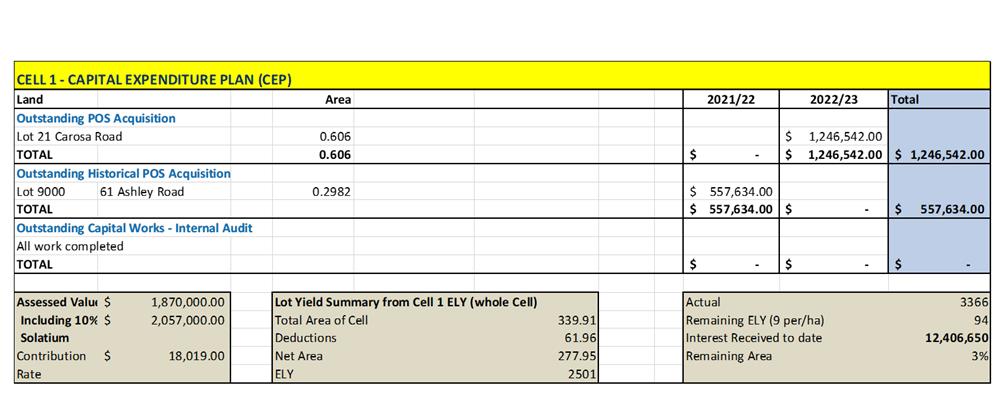Click Outstanding Historical POS Acquisition heading
The height and width of the screenshot is (397, 1004).
coord(124,174)
